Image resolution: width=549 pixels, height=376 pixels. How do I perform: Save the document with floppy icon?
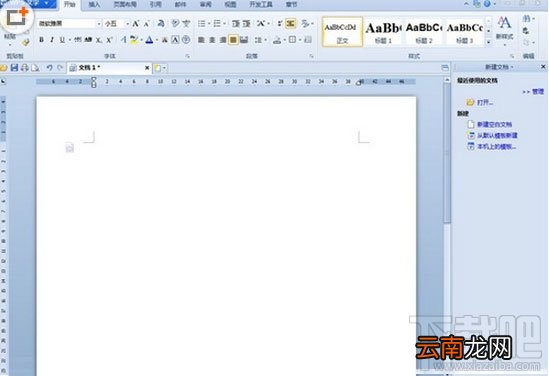point(14,68)
